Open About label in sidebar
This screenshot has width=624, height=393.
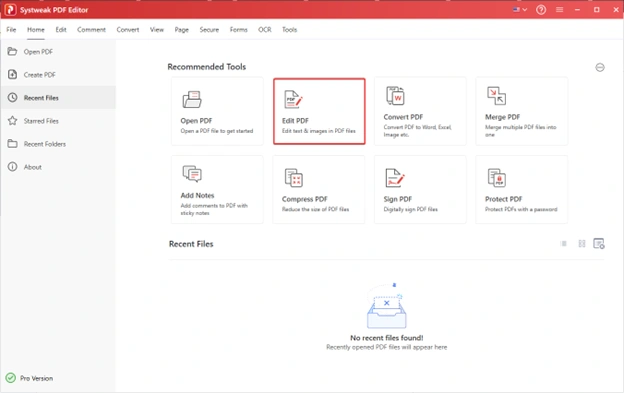tap(33, 167)
